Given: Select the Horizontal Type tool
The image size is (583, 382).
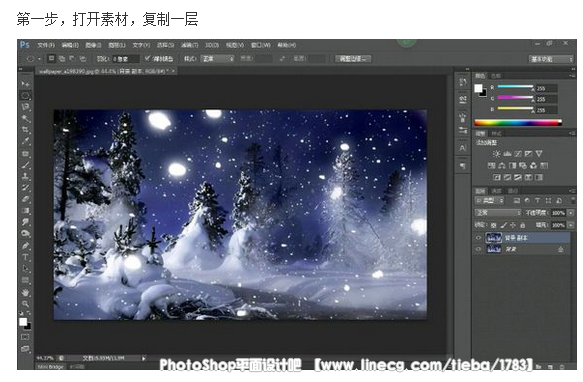Looking at the screenshot, I should point(25,257).
